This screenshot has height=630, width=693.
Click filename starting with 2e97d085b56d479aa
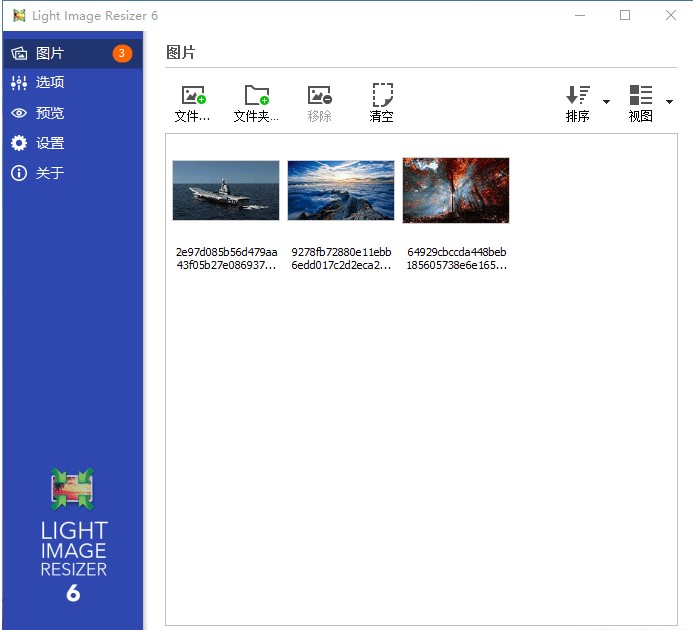pyautogui.click(x=226, y=259)
